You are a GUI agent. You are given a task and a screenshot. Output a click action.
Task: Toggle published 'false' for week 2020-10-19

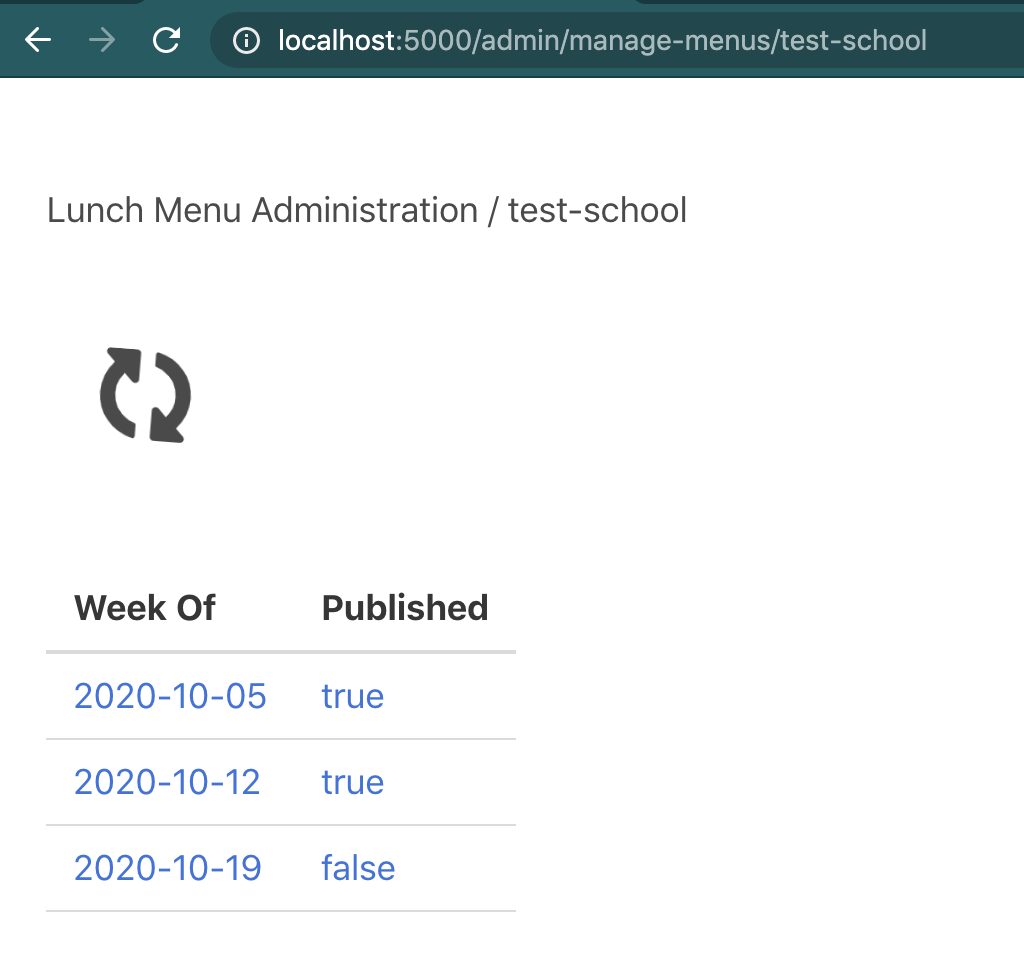coord(359,869)
